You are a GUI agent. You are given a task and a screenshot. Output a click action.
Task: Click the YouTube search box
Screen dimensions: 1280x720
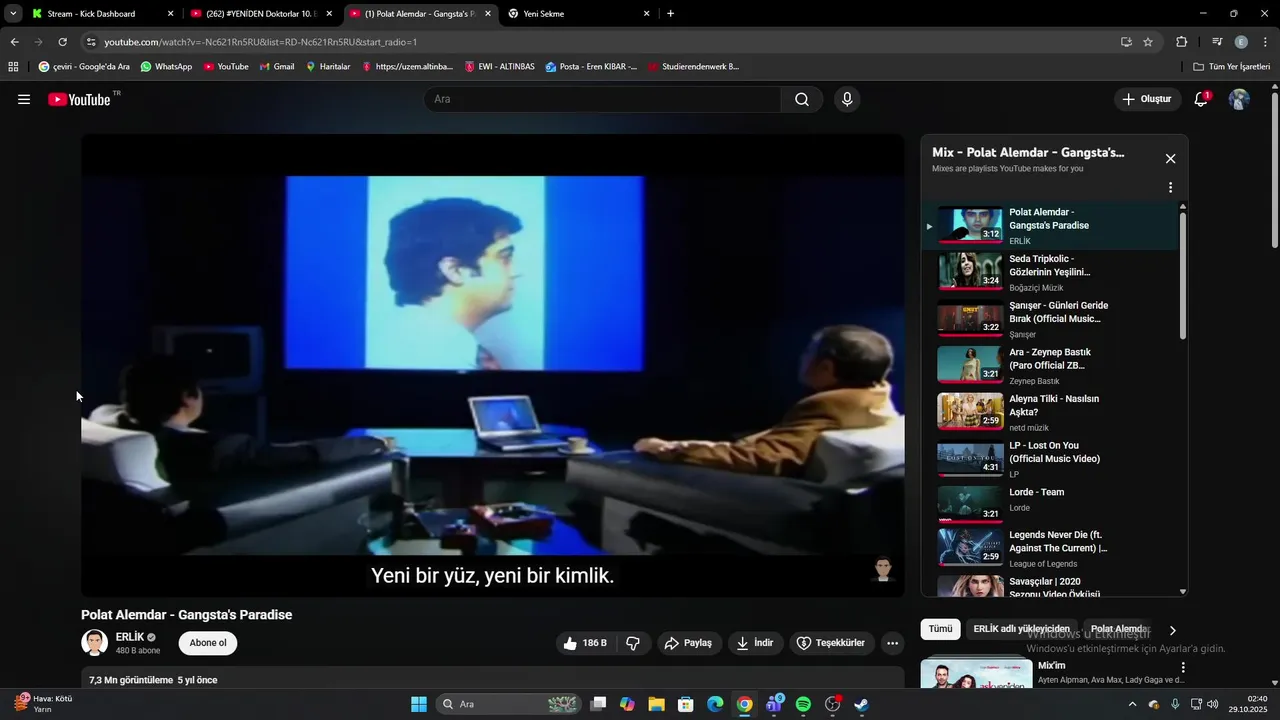[603, 99]
